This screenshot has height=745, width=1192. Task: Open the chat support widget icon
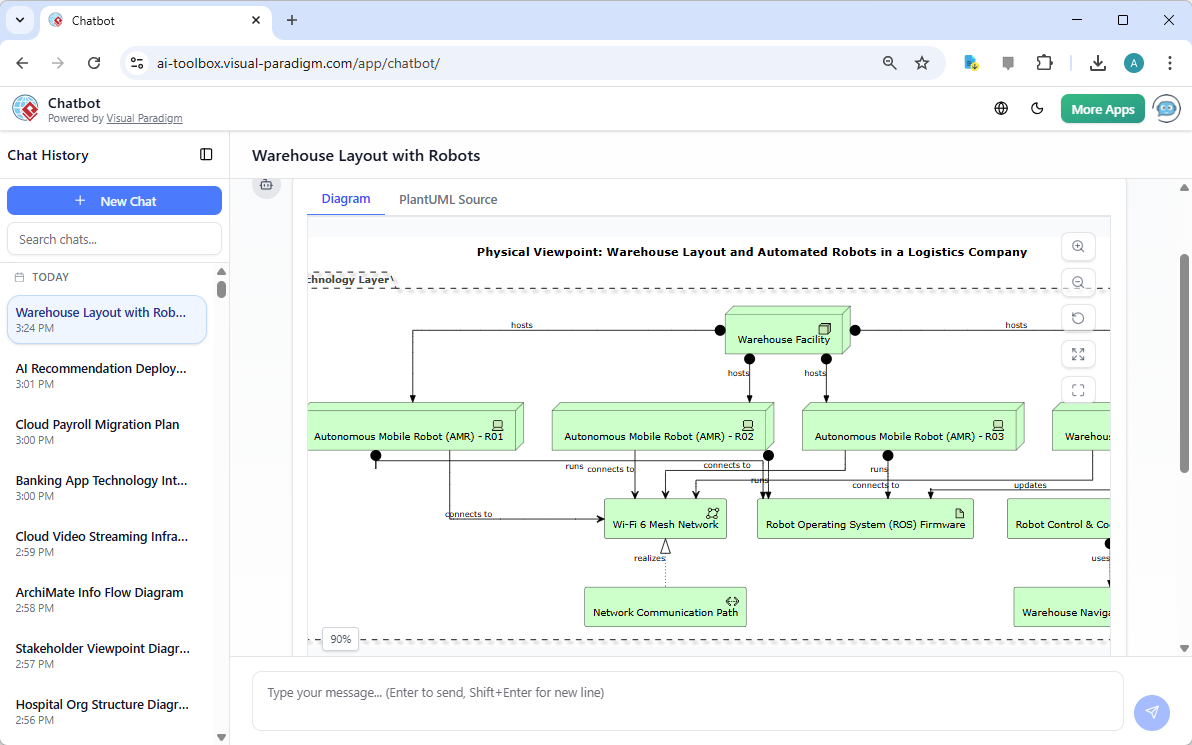coord(1166,108)
